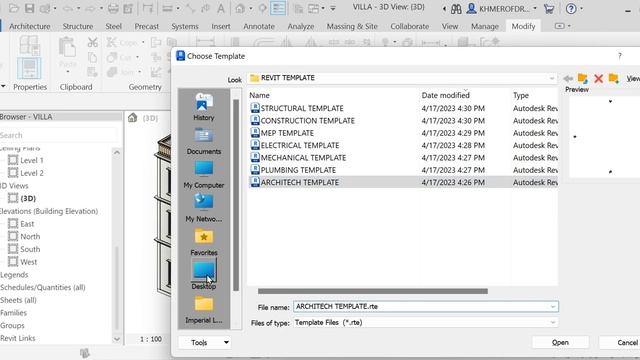
Task: Open the Massing & Site ribbon tab
Action: pyautogui.click(x=352, y=26)
